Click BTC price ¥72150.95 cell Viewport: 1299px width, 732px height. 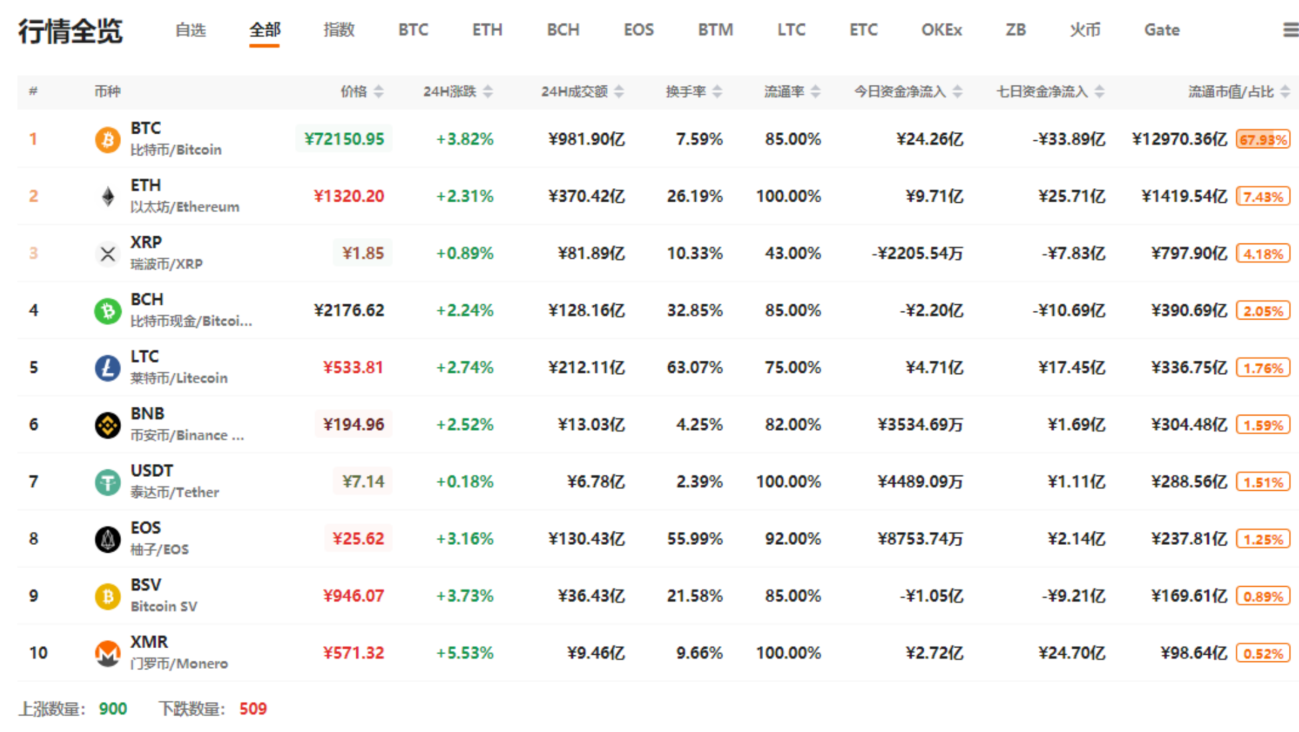coord(342,139)
